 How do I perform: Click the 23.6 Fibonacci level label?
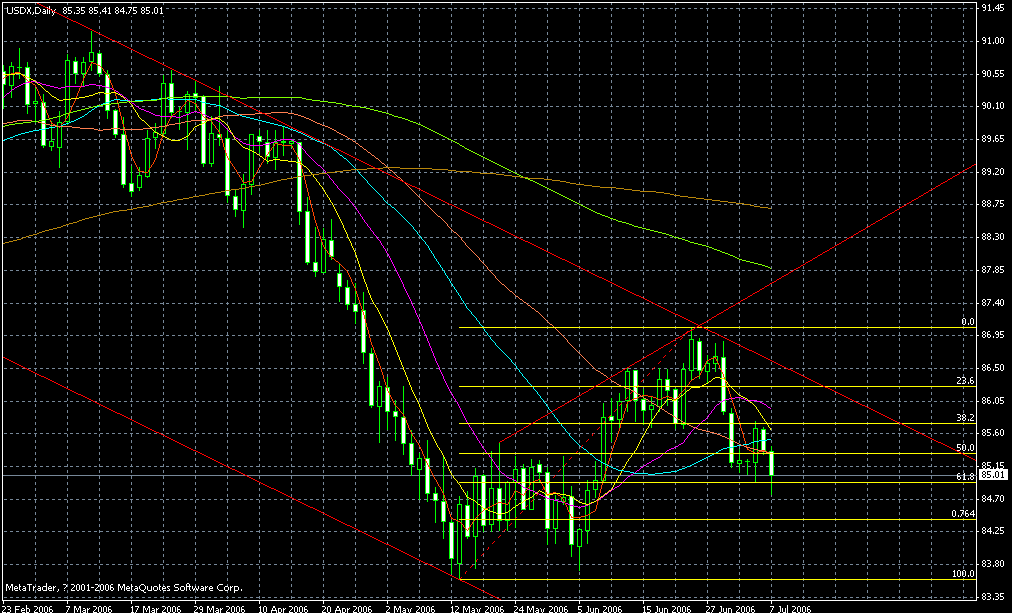pos(965,381)
